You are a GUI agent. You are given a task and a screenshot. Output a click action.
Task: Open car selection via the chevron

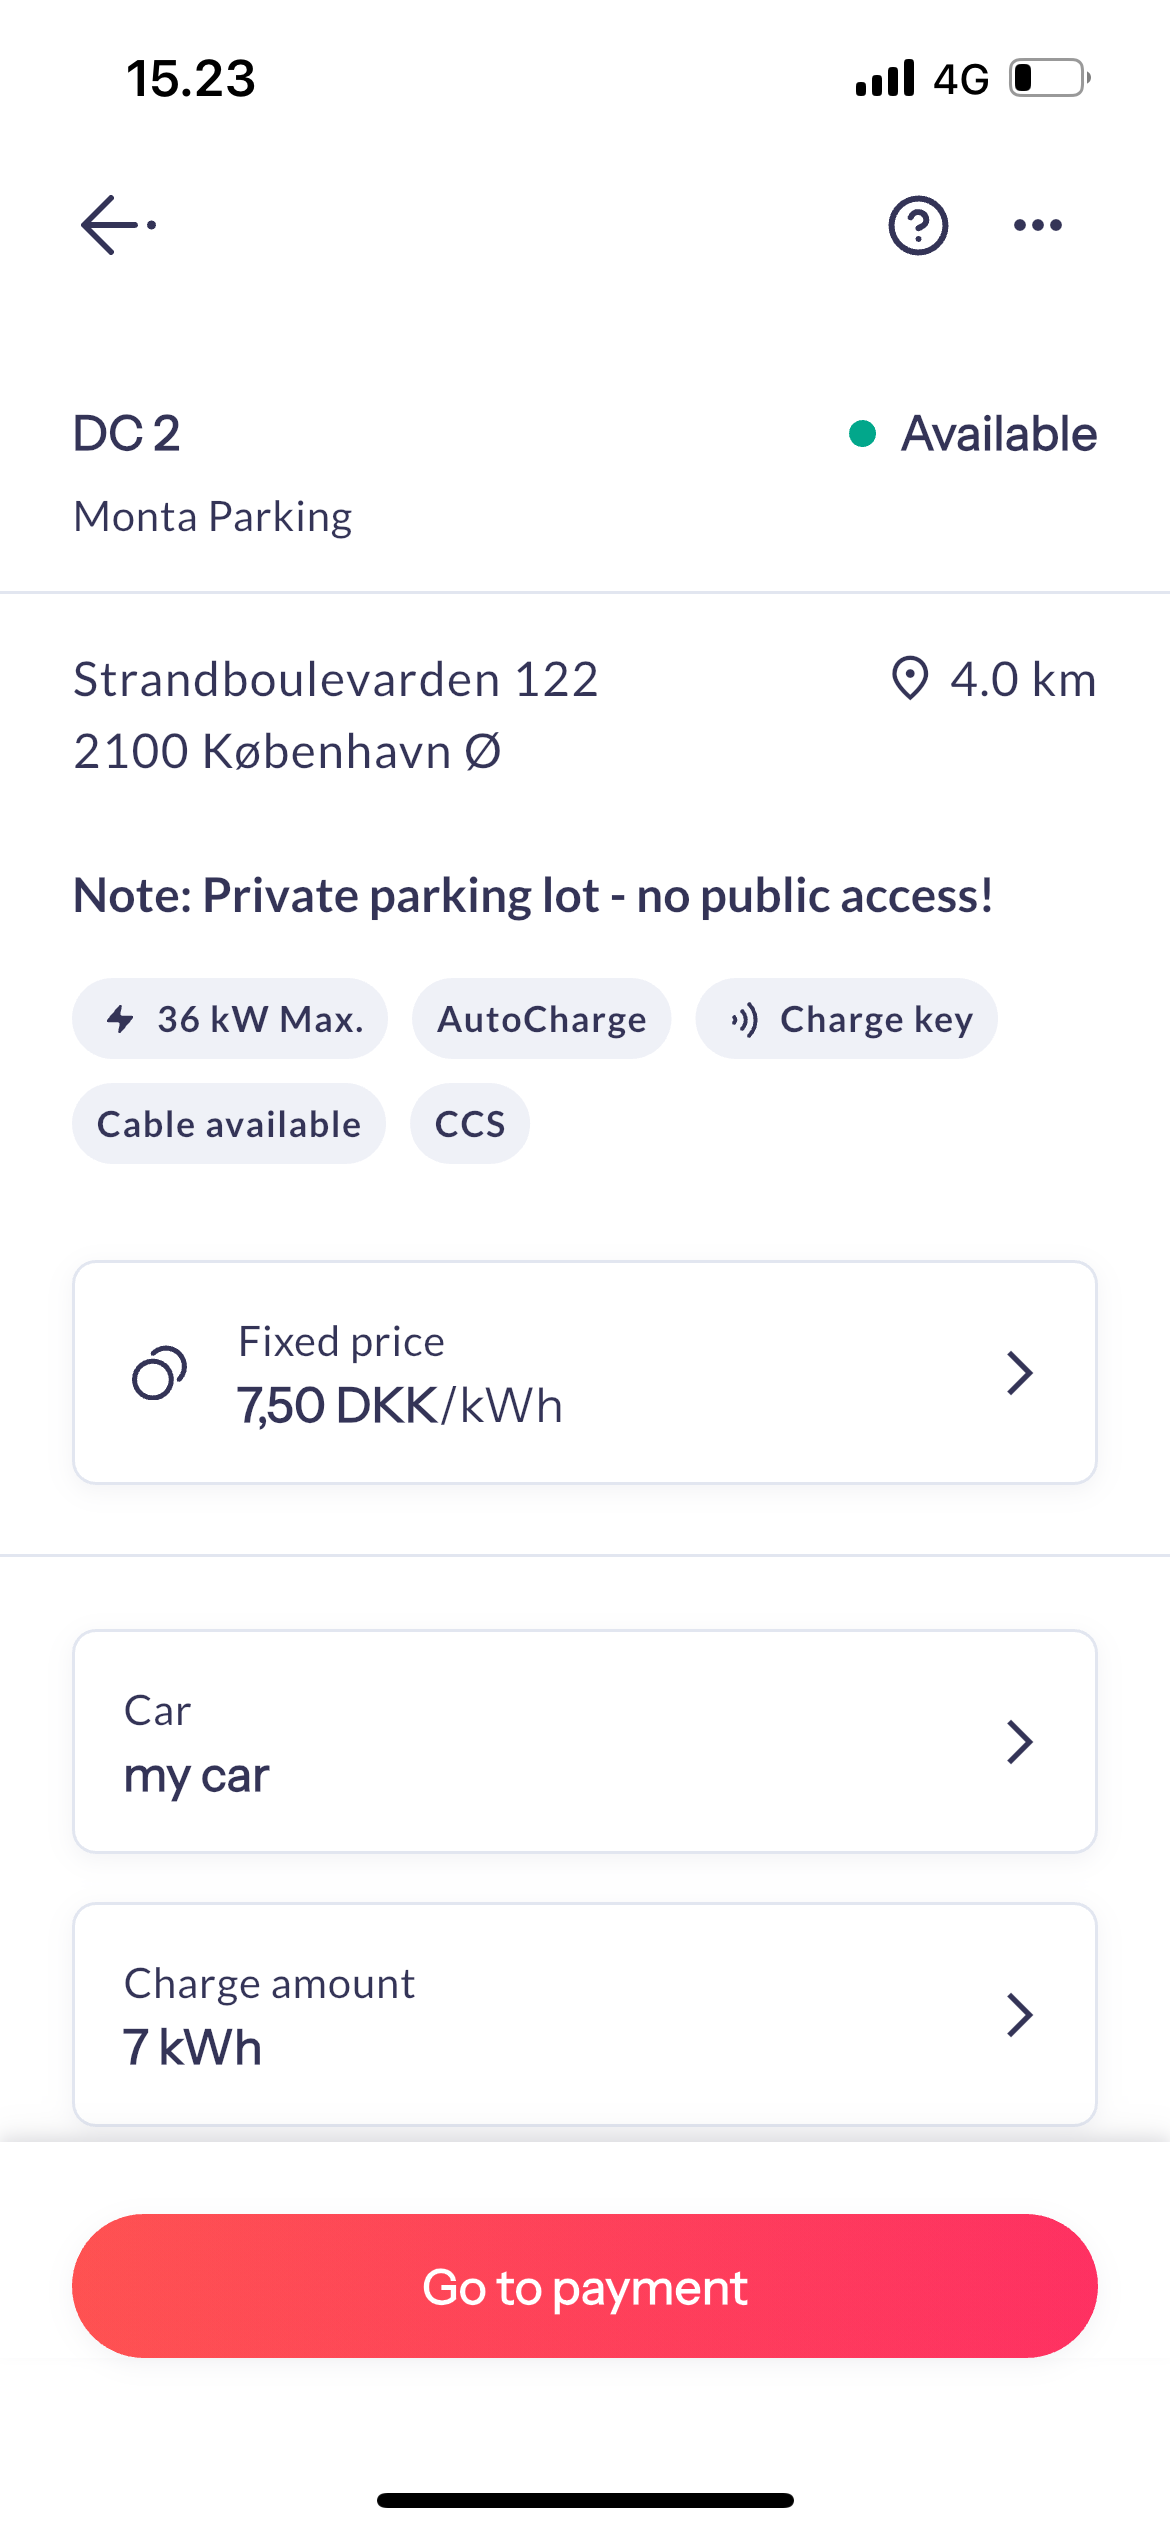click(x=1019, y=1742)
